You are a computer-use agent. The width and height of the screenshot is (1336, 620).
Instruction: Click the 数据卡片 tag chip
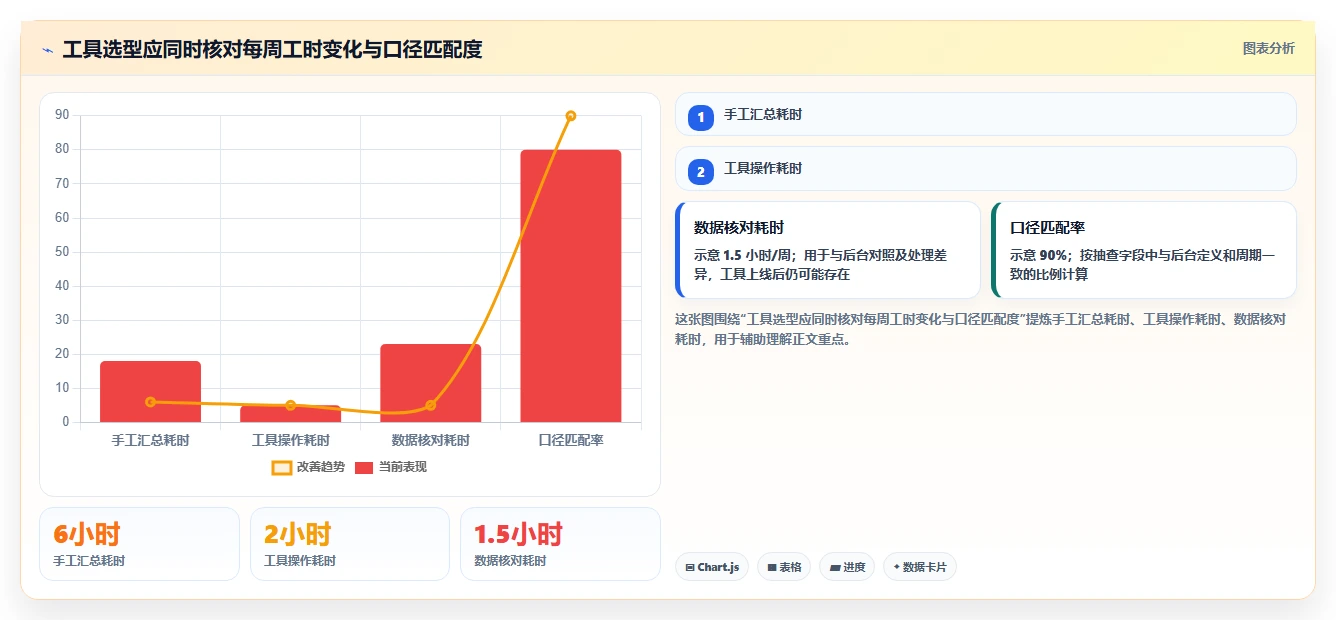[x=920, y=567]
